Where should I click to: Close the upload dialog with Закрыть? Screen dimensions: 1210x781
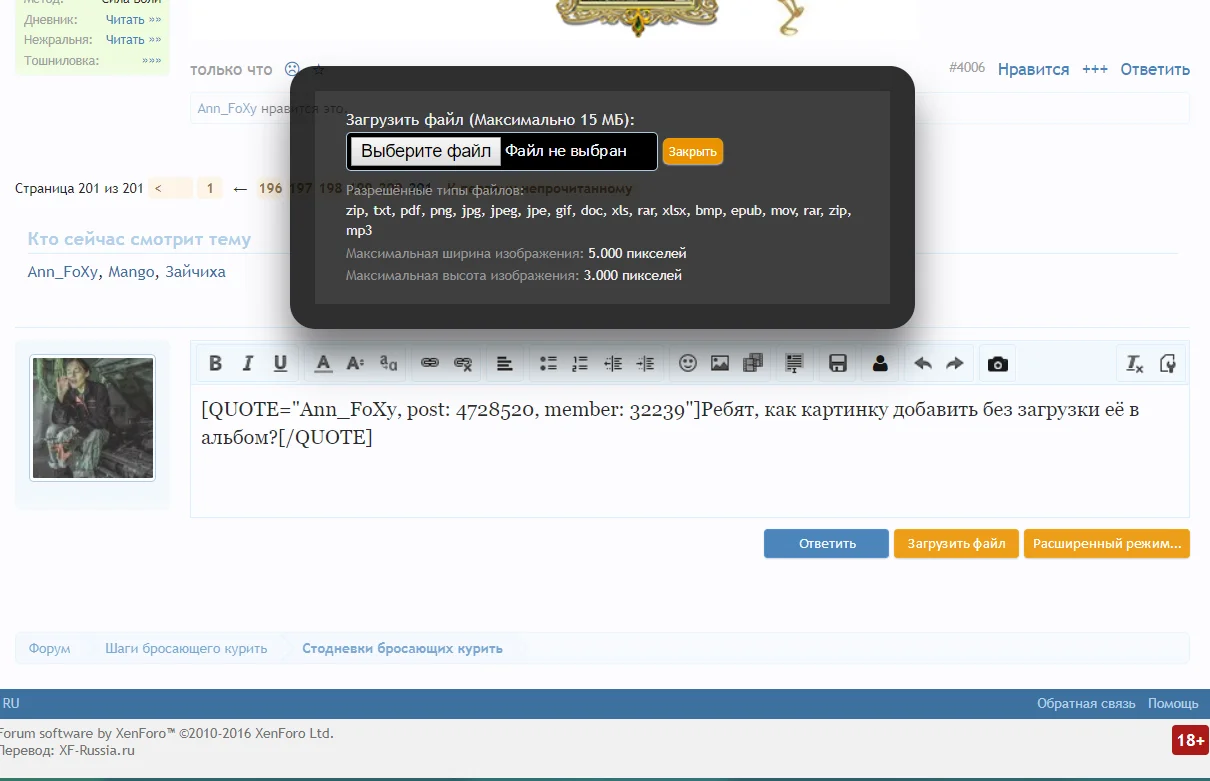[x=692, y=151]
